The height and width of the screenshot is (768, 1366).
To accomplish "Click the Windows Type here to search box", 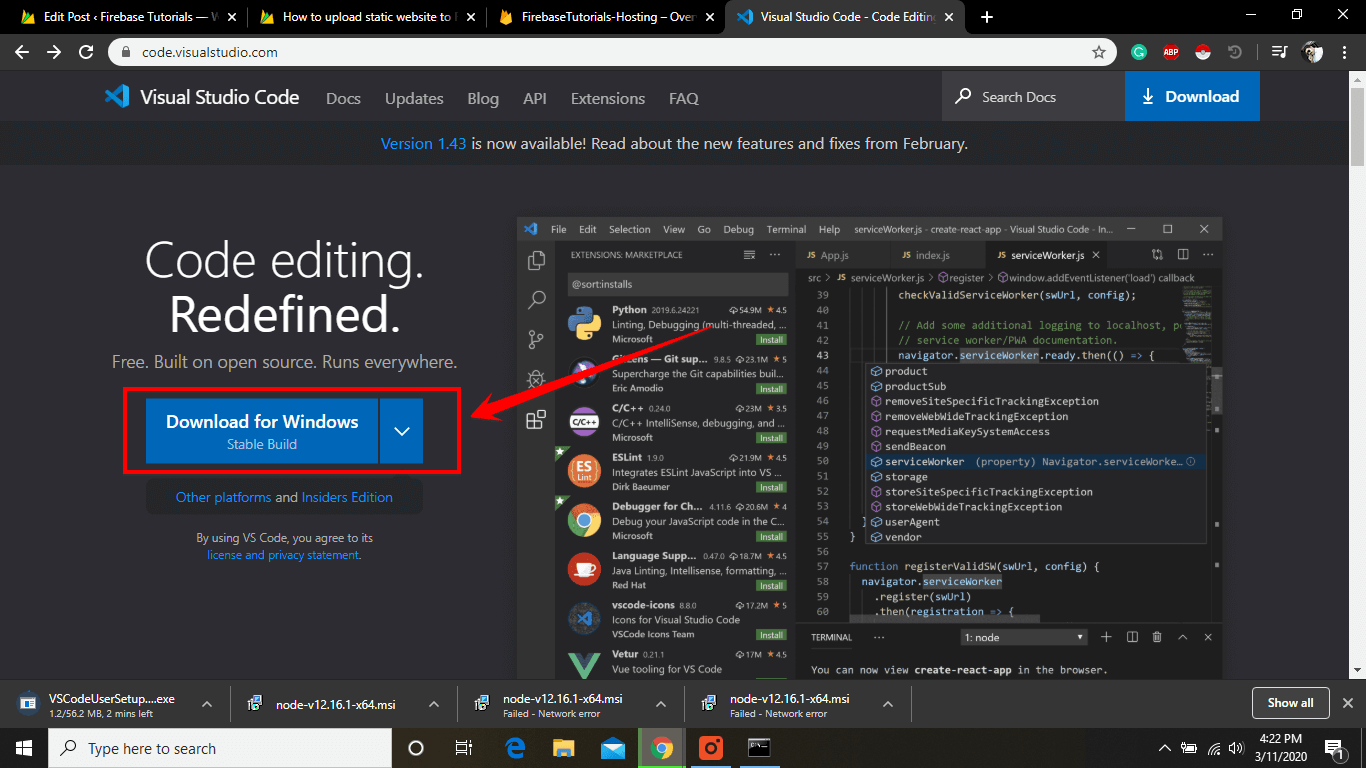I will click(x=219, y=748).
